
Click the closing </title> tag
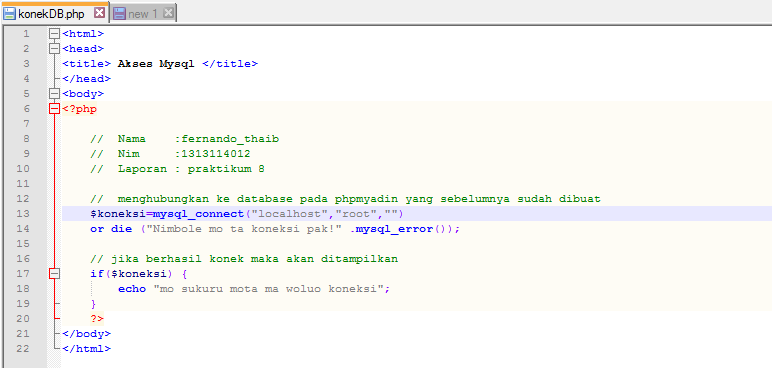[230, 64]
